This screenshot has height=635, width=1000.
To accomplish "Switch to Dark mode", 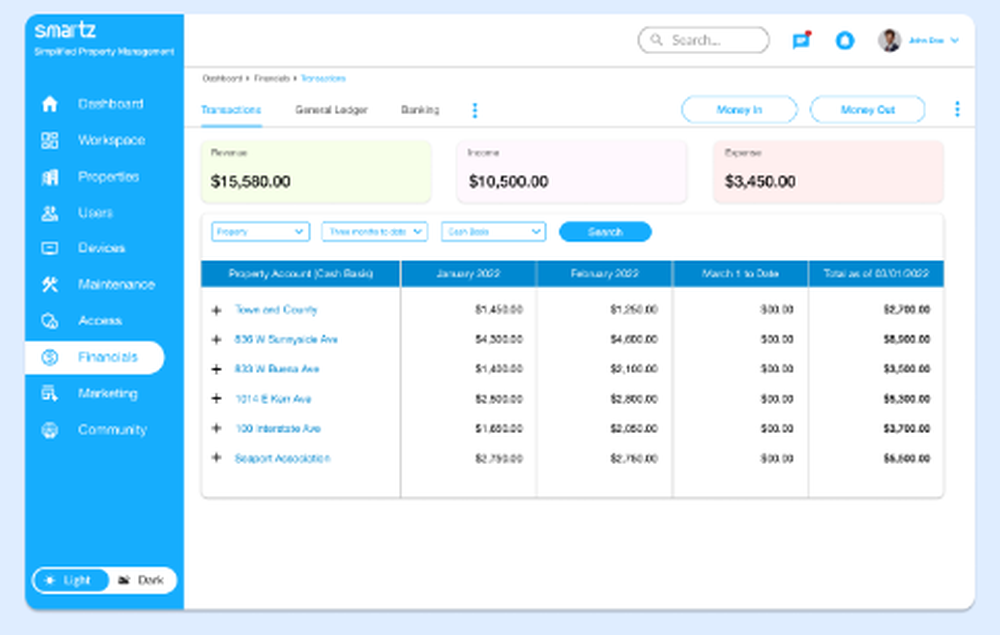I will tap(141, 580).
